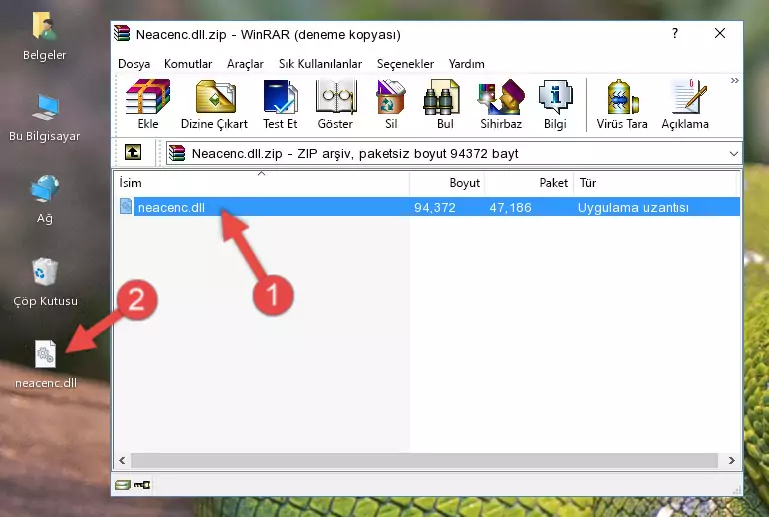Click the 47,186 packed value
The width and height of the screenshot is (769, 517).
[x=510, y=207]
